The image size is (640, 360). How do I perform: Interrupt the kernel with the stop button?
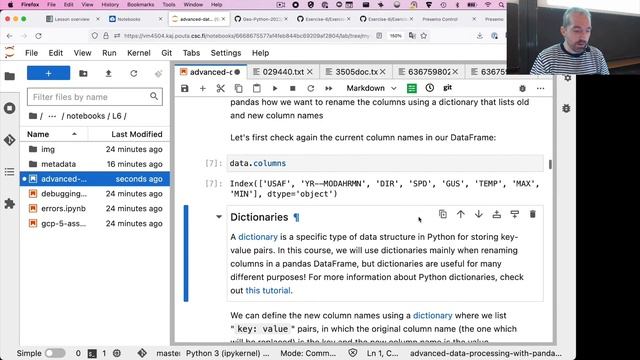(x=293, y=88)
